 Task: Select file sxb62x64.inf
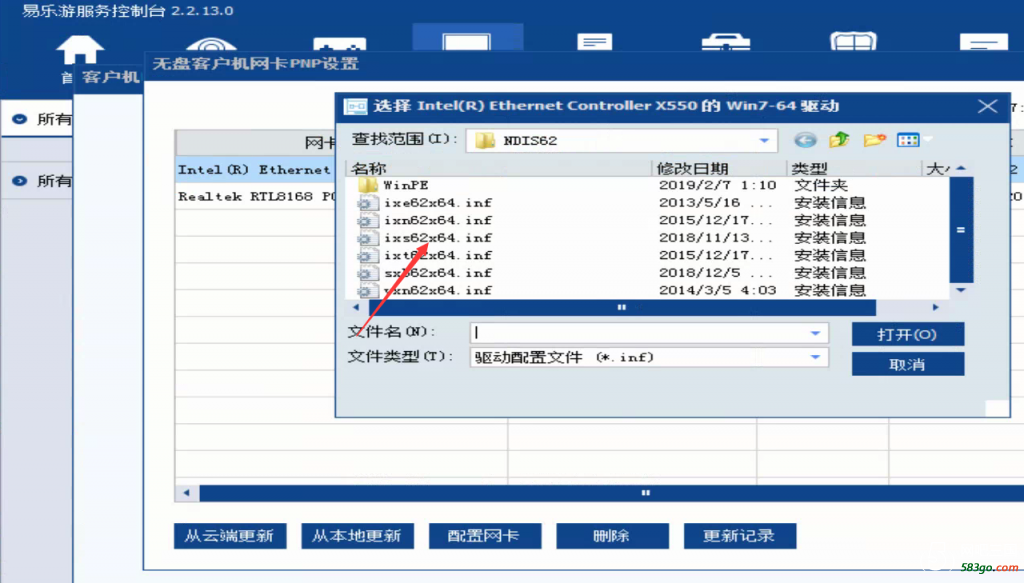click(x=438, y=274)
